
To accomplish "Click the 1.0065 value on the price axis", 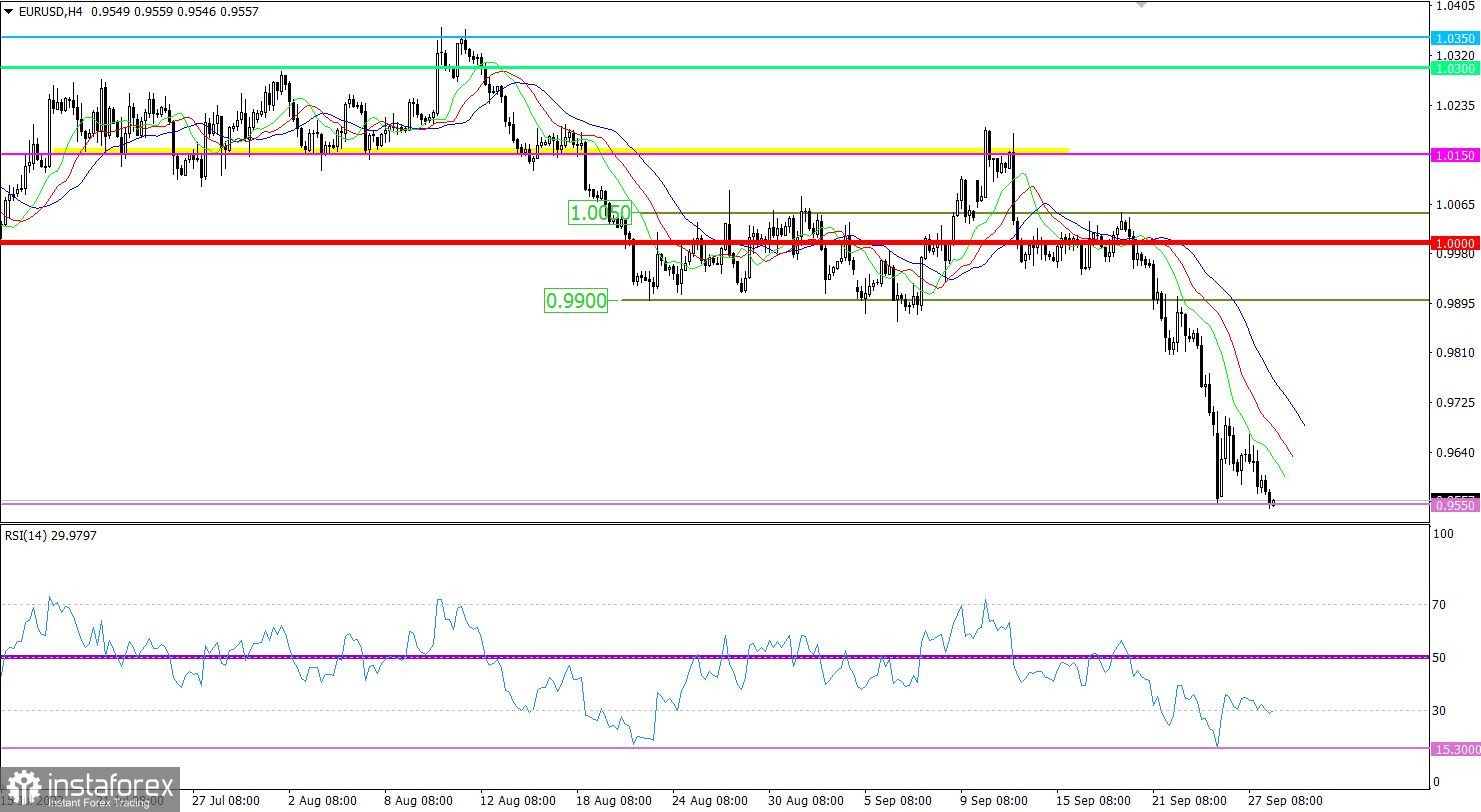I will coord(1453,204).
